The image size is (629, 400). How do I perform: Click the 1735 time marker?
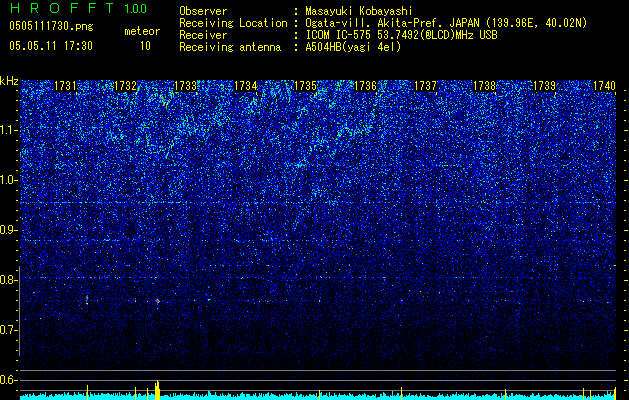[305, 86]
